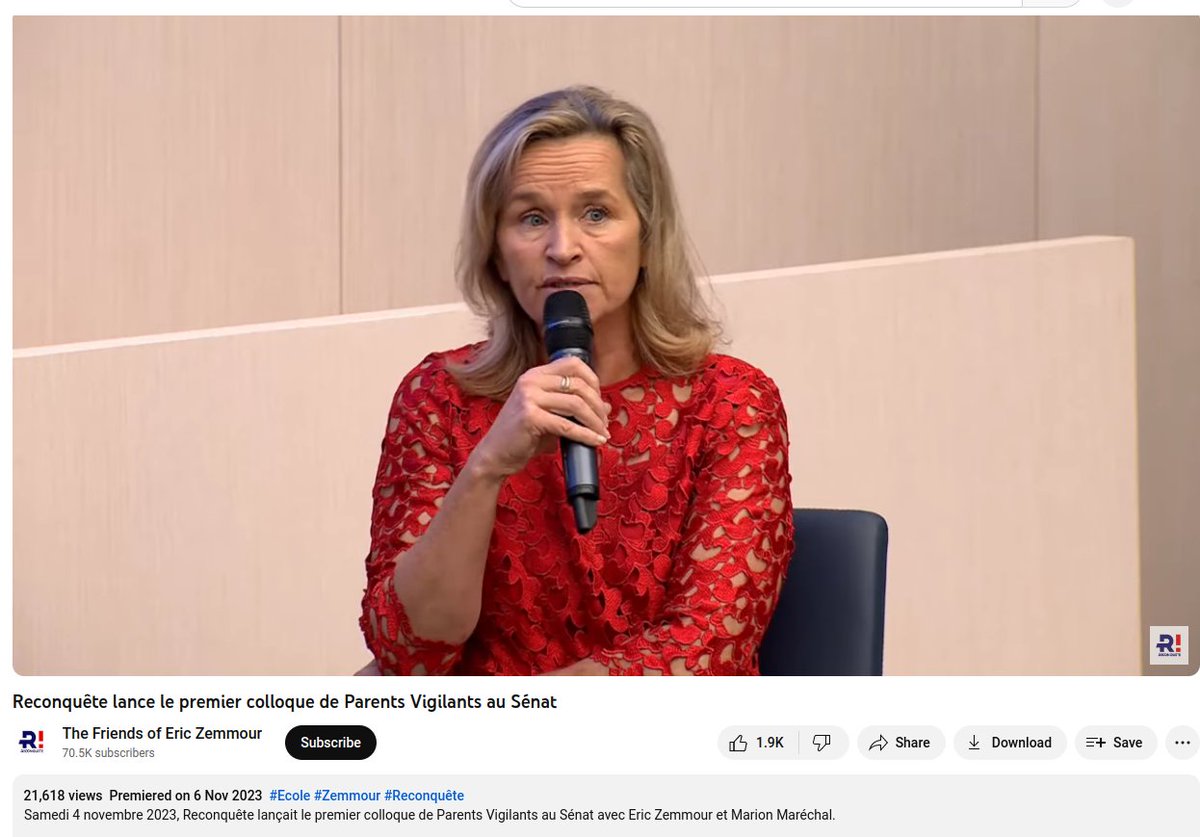Click the R! watermark in video corner
The width and height of the screenshot is (1200, 837).
point(1168,645)
